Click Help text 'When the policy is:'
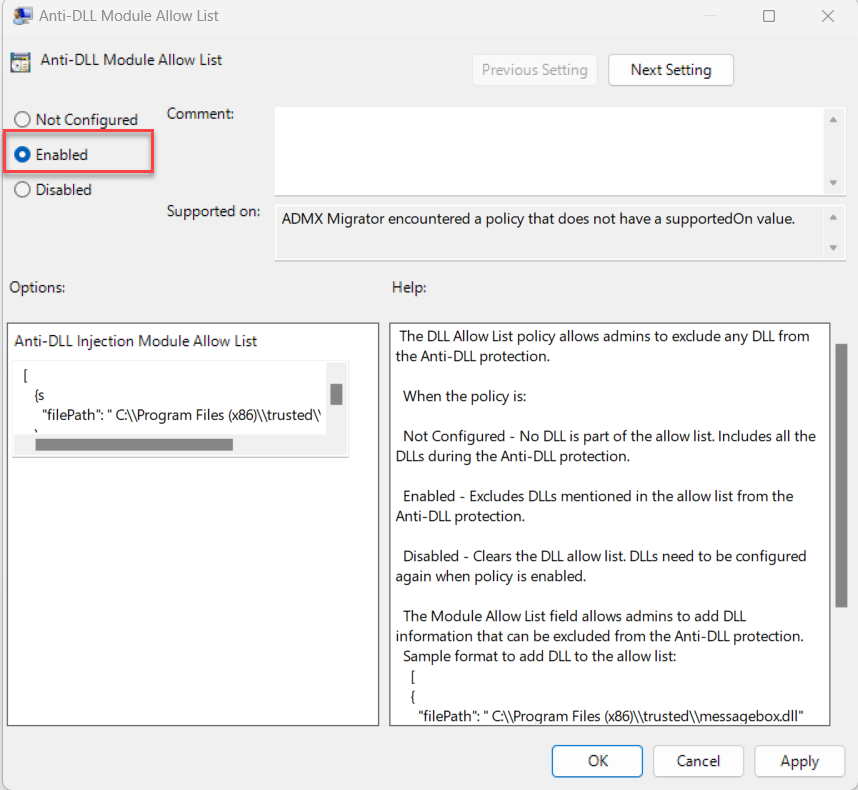858x790 pixels. tap(465, 396)
